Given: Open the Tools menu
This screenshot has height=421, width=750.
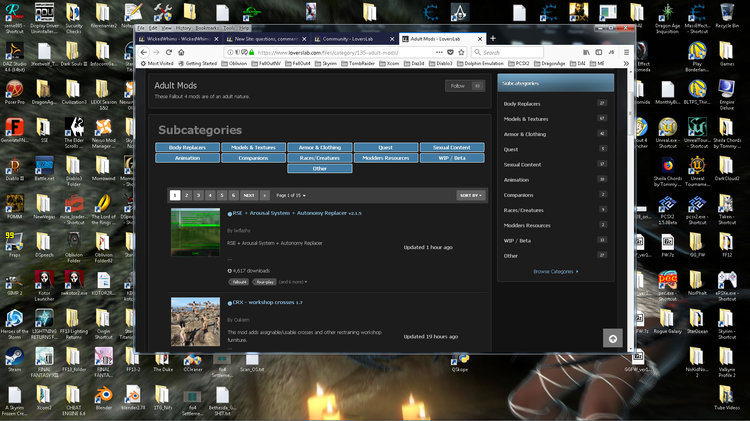Looking at the screenshot, I should [x=229, y=28].
